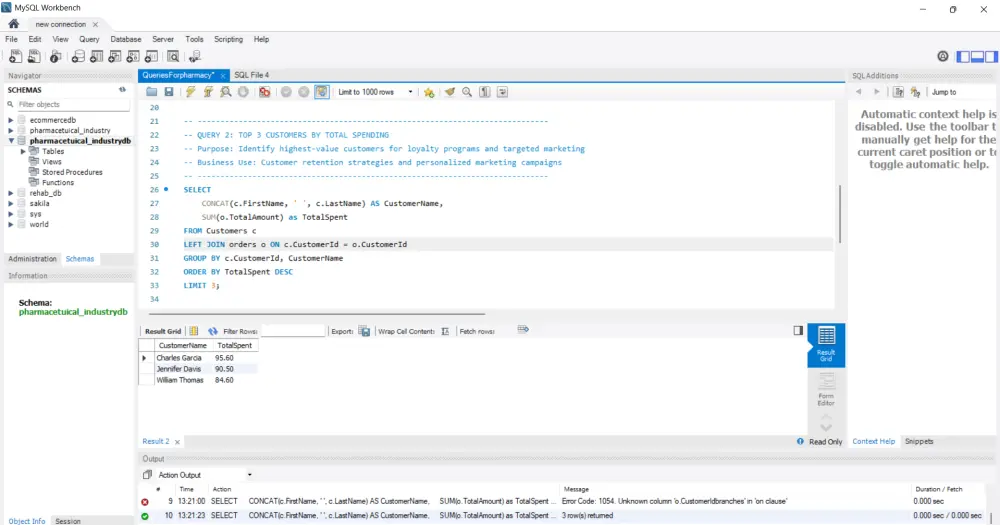Open inspector for selected object in main toolbar
1000x525 pixels.
[x=55, y=57]
